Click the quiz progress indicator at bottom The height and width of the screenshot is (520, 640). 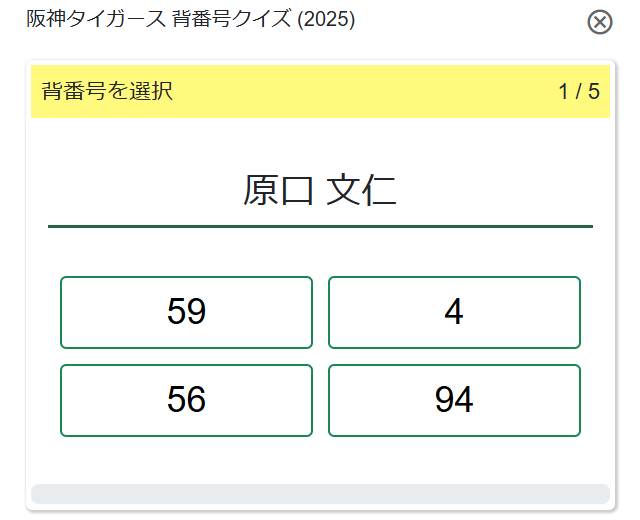click(x=320, y=494)
